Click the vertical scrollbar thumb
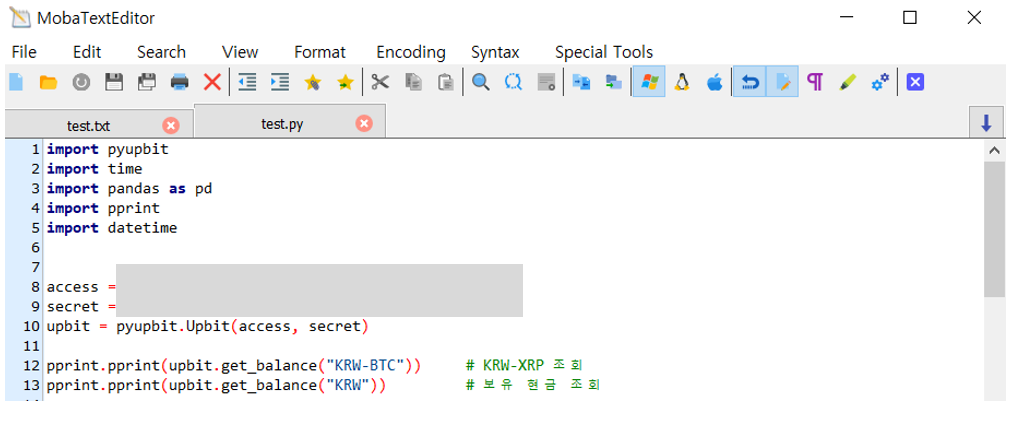The width and height of the screenshot is (1012, 423). (x=994, y=229)
